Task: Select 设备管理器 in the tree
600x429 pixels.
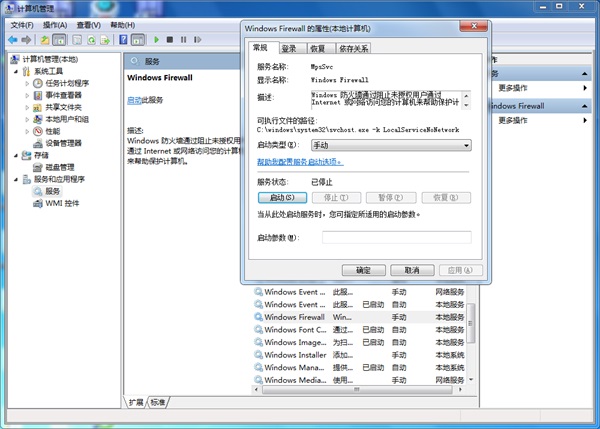Action: 62,143
